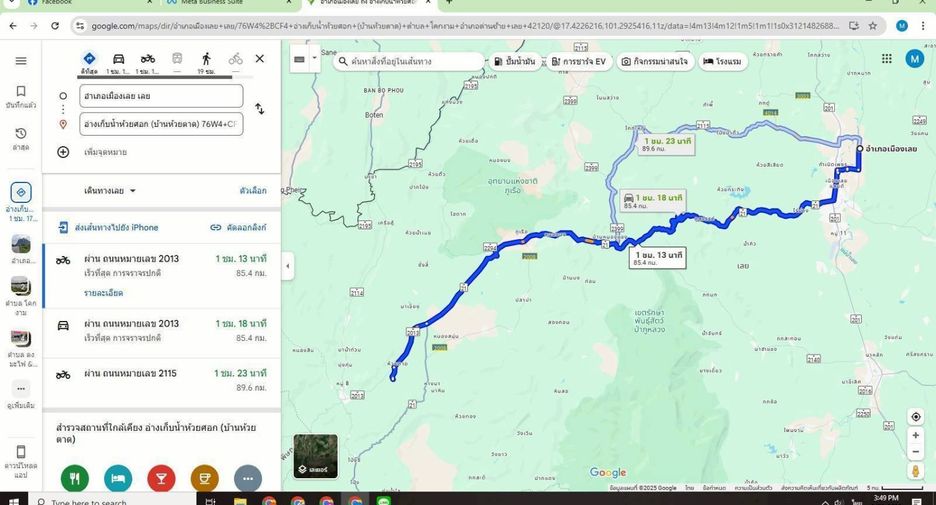Screen dimensions: 936x505
Task: Open the Get the app sidebar icon
Action: click(x=21, y=461)
